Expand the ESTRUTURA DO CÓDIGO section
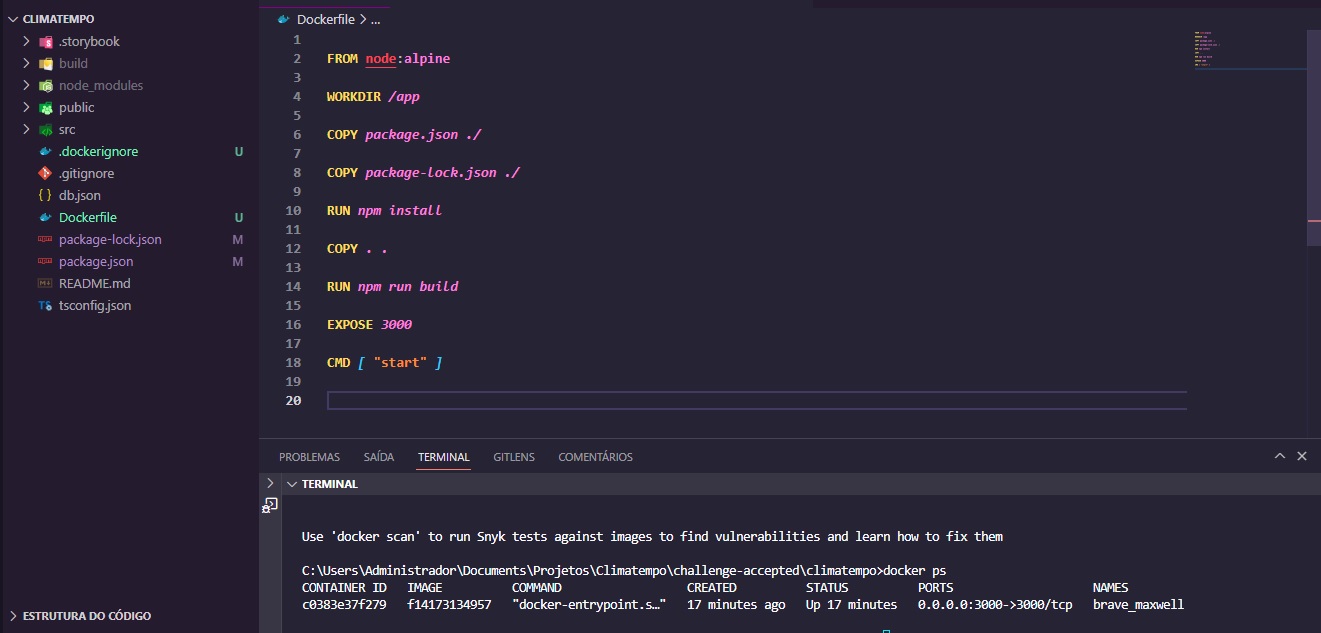Screen dimensions: 1321x633 tap(13, 616)
